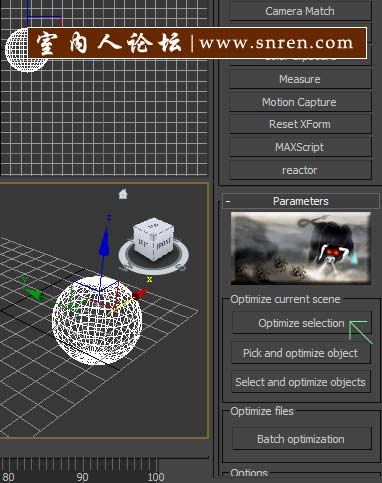The image size is (382, 483).
Task: Click the ViewCube home icon
Action: 123,194
